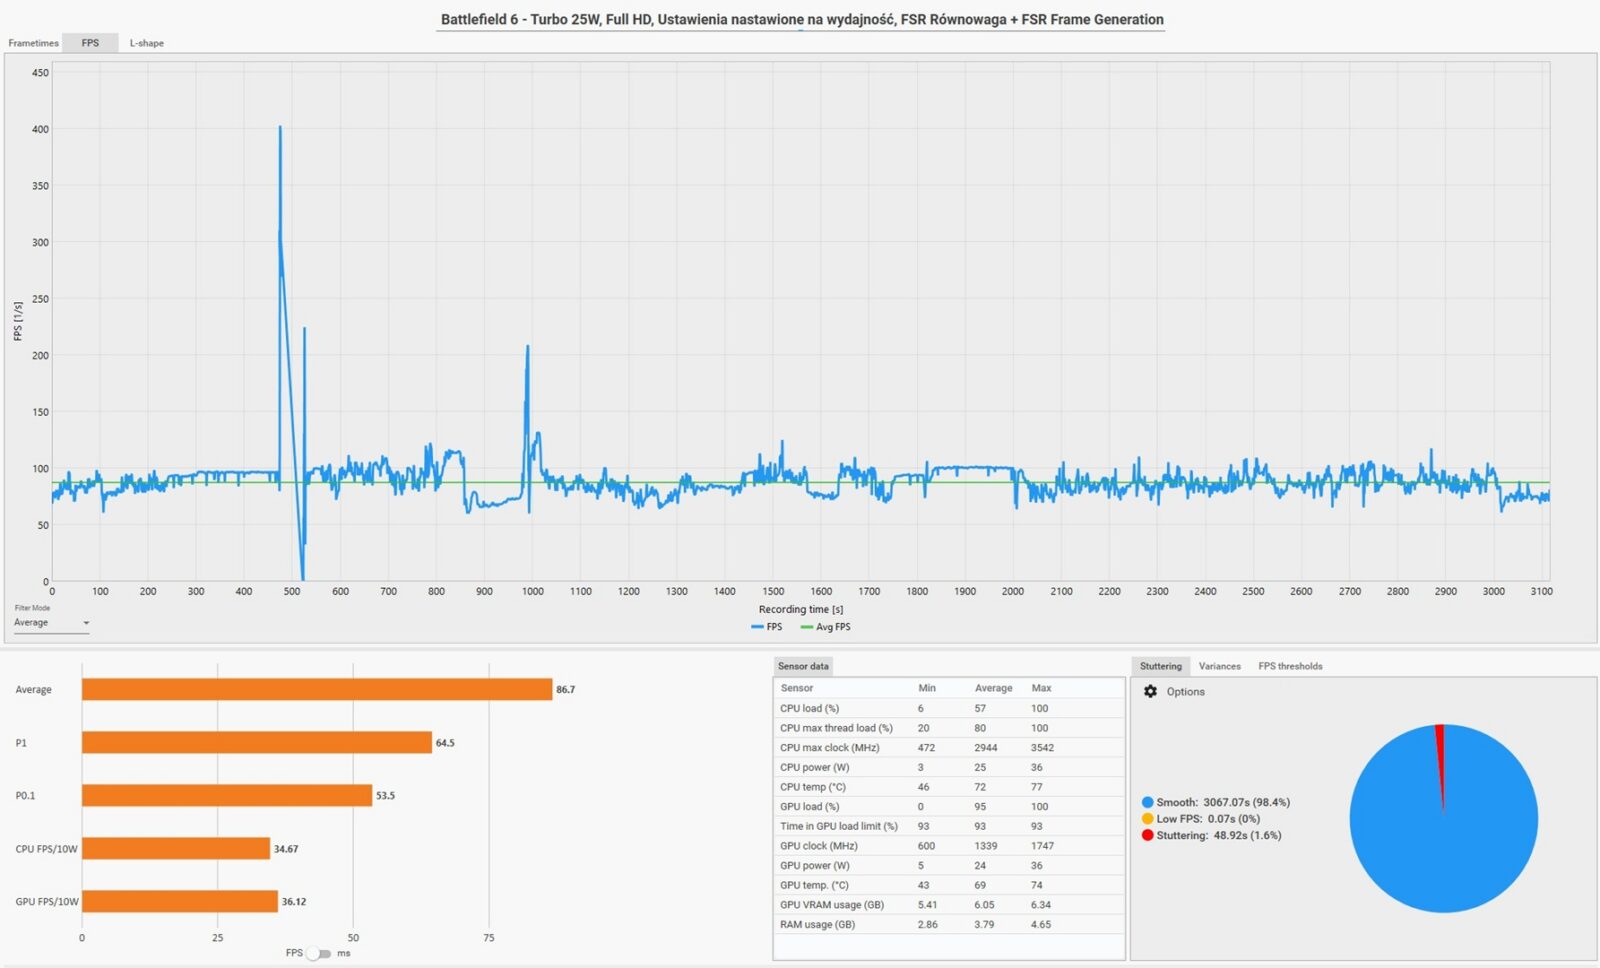The image size is (1600, 968).
Task: Select the Stuttering tab
Action: pos(1160,666)
